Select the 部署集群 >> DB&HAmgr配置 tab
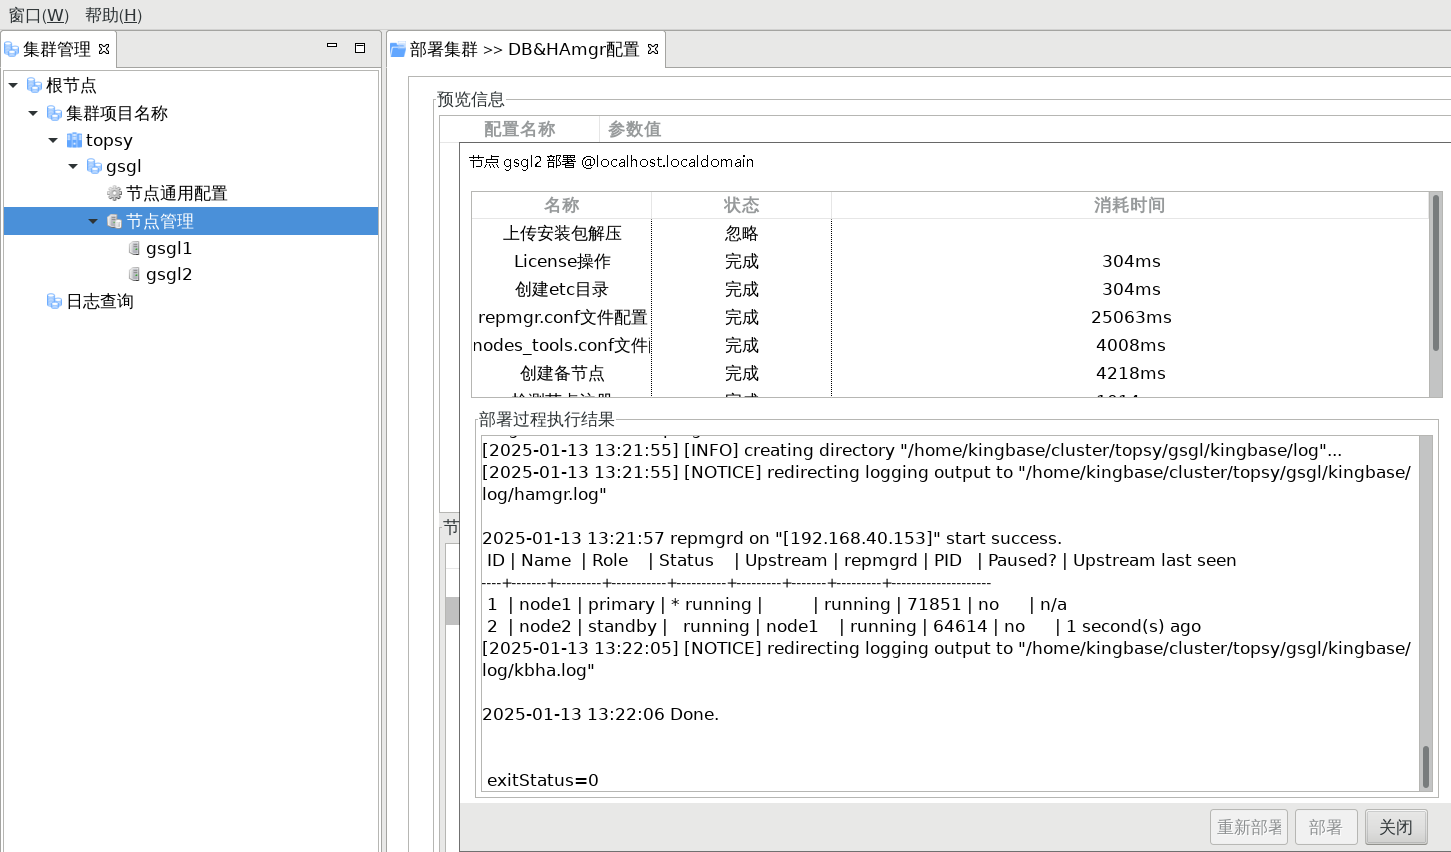 524,49
